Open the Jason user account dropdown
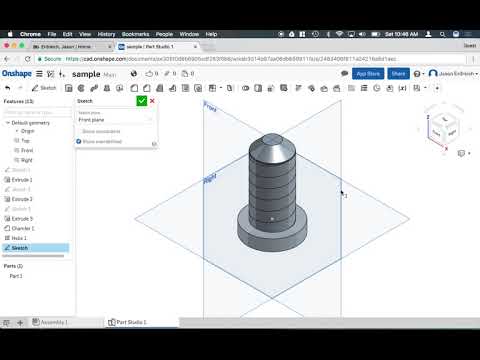Viewport: 480px width, 360px height. point(453,73)
